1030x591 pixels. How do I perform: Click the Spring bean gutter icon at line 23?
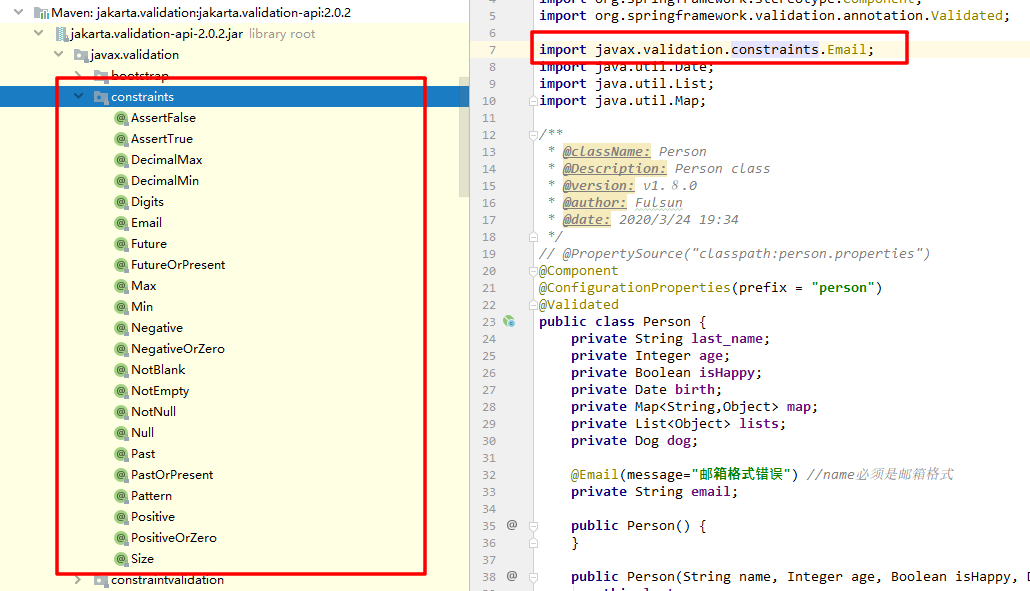pyautogui.click(x=509, y=321)
